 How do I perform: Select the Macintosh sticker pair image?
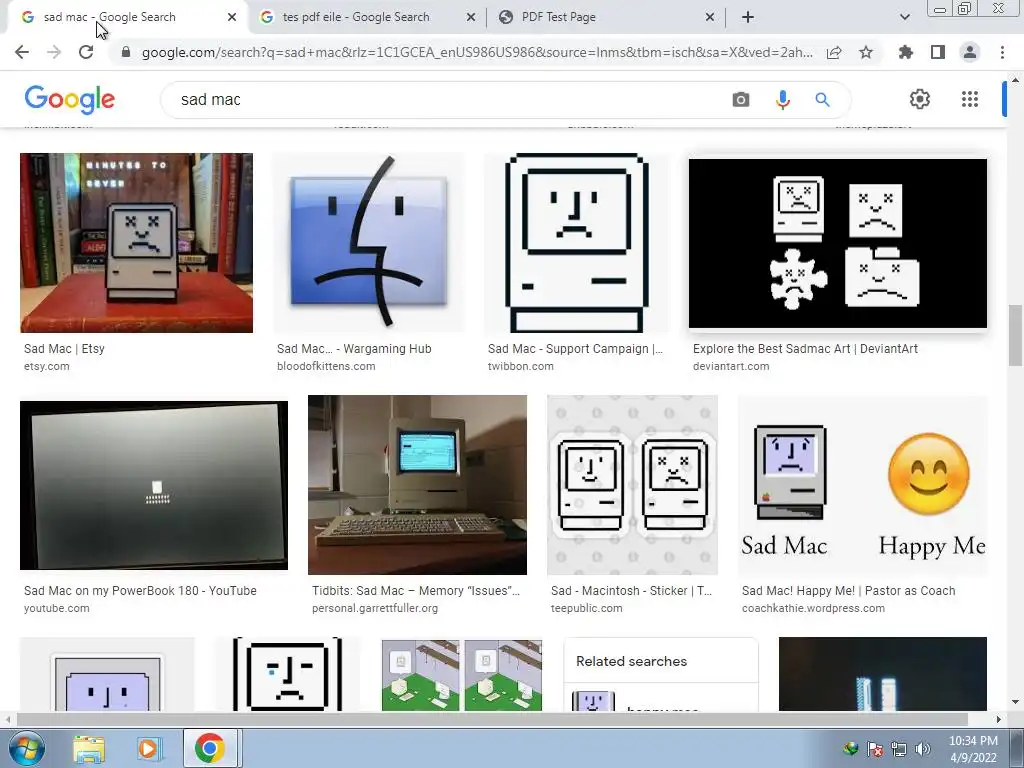[x=632, y=485]
